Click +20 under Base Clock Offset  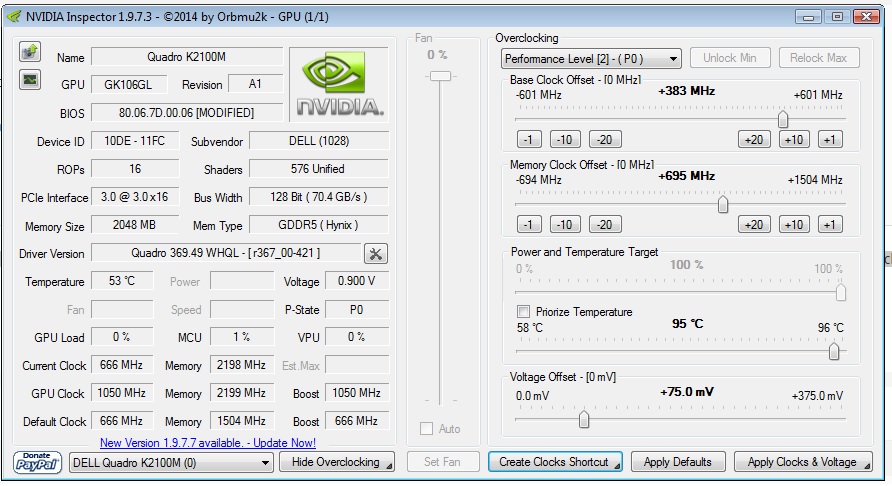754,139
